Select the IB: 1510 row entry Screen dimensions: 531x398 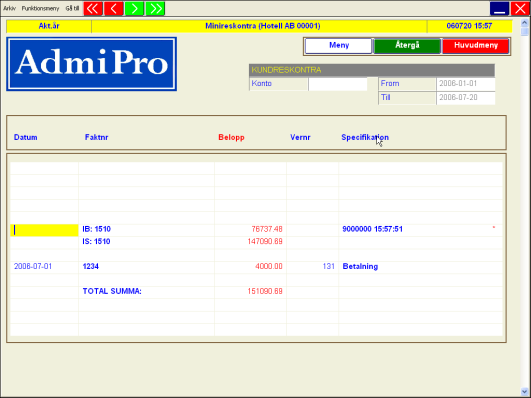[97, 229]
